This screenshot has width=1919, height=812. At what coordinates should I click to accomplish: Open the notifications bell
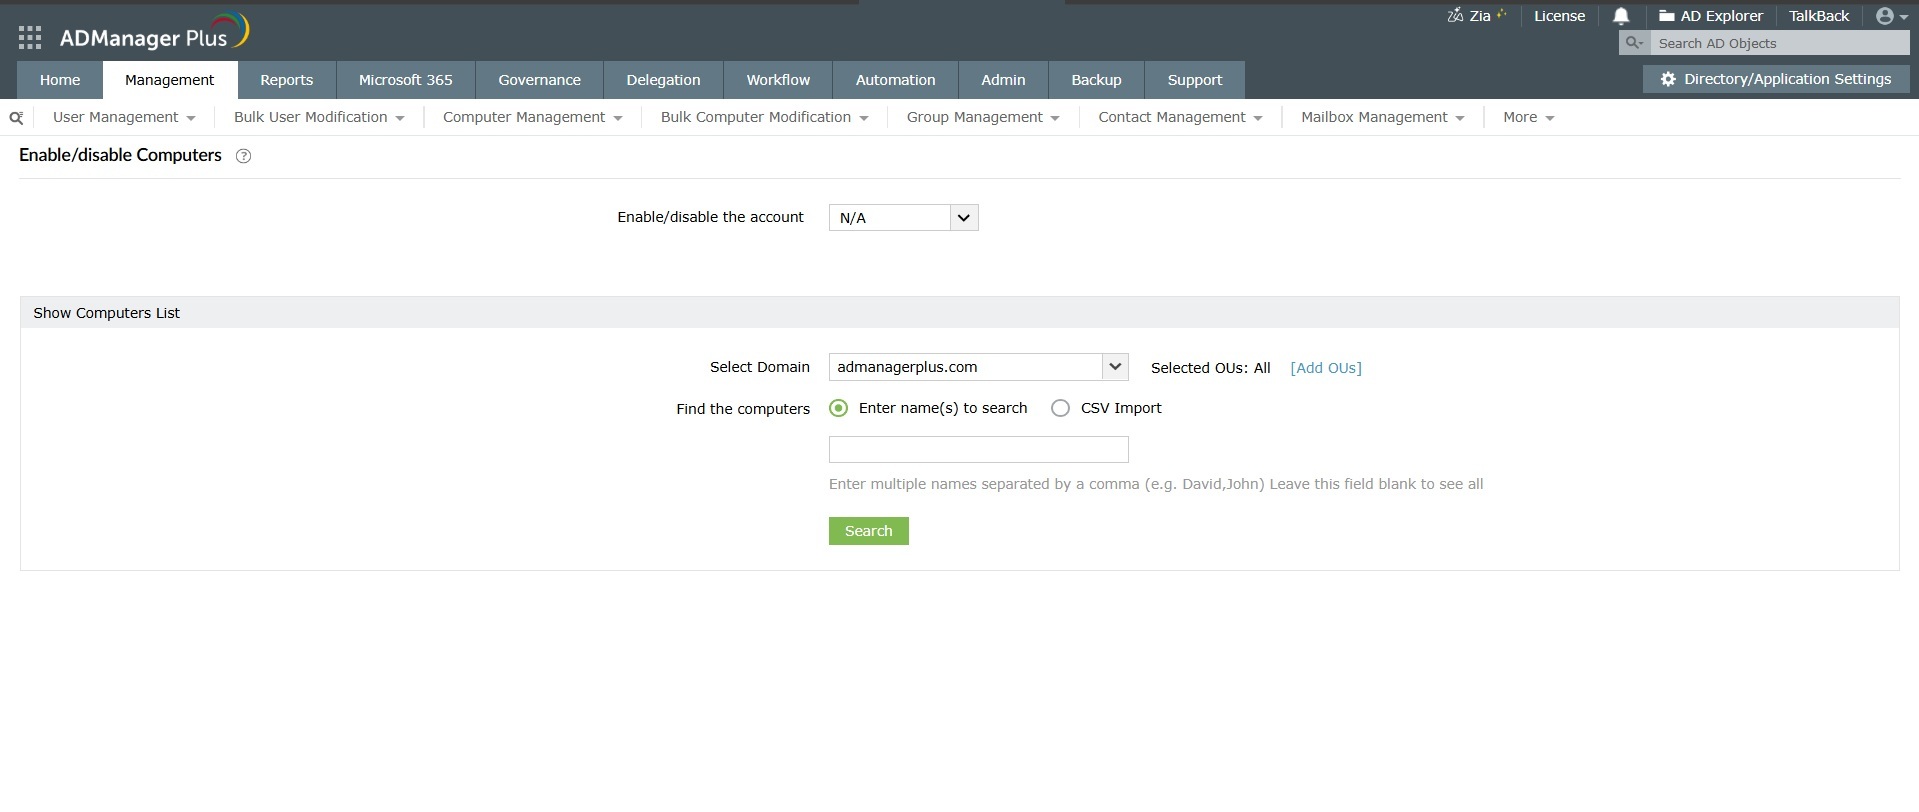pyautogui.click(x=1621, y=16)
